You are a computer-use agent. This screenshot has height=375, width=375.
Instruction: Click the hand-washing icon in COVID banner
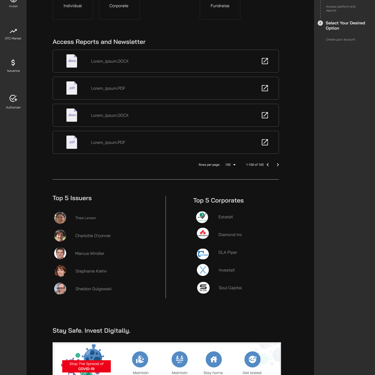[x=140, y=359]
